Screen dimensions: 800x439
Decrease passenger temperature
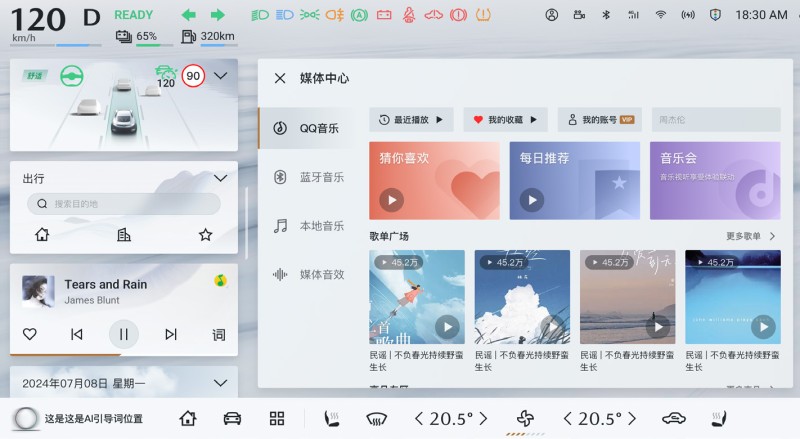(x=567, y=419)
